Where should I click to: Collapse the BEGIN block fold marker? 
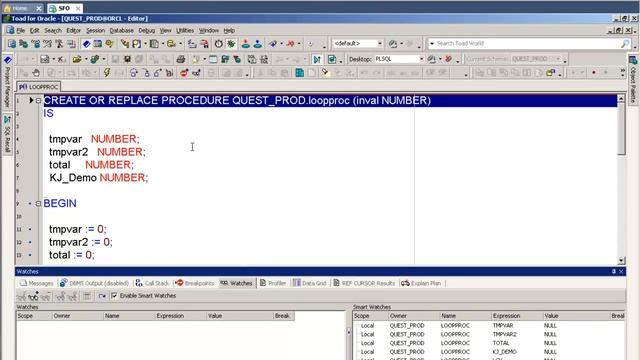[38, 203]
